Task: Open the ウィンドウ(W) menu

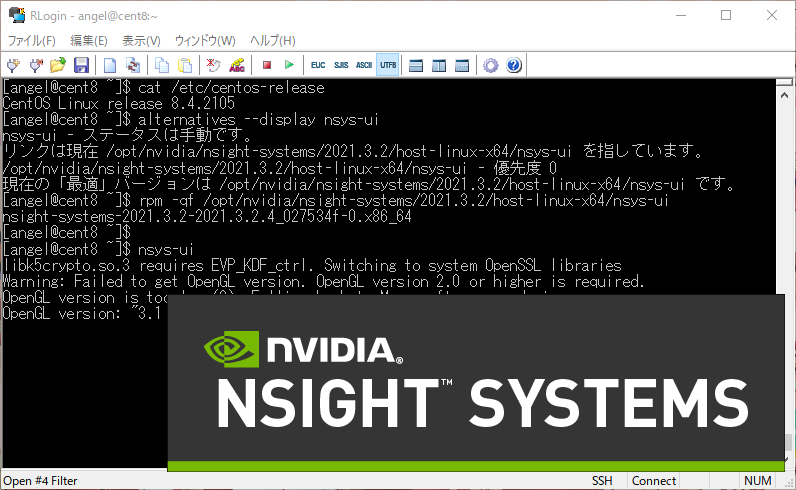Action: 205,41
